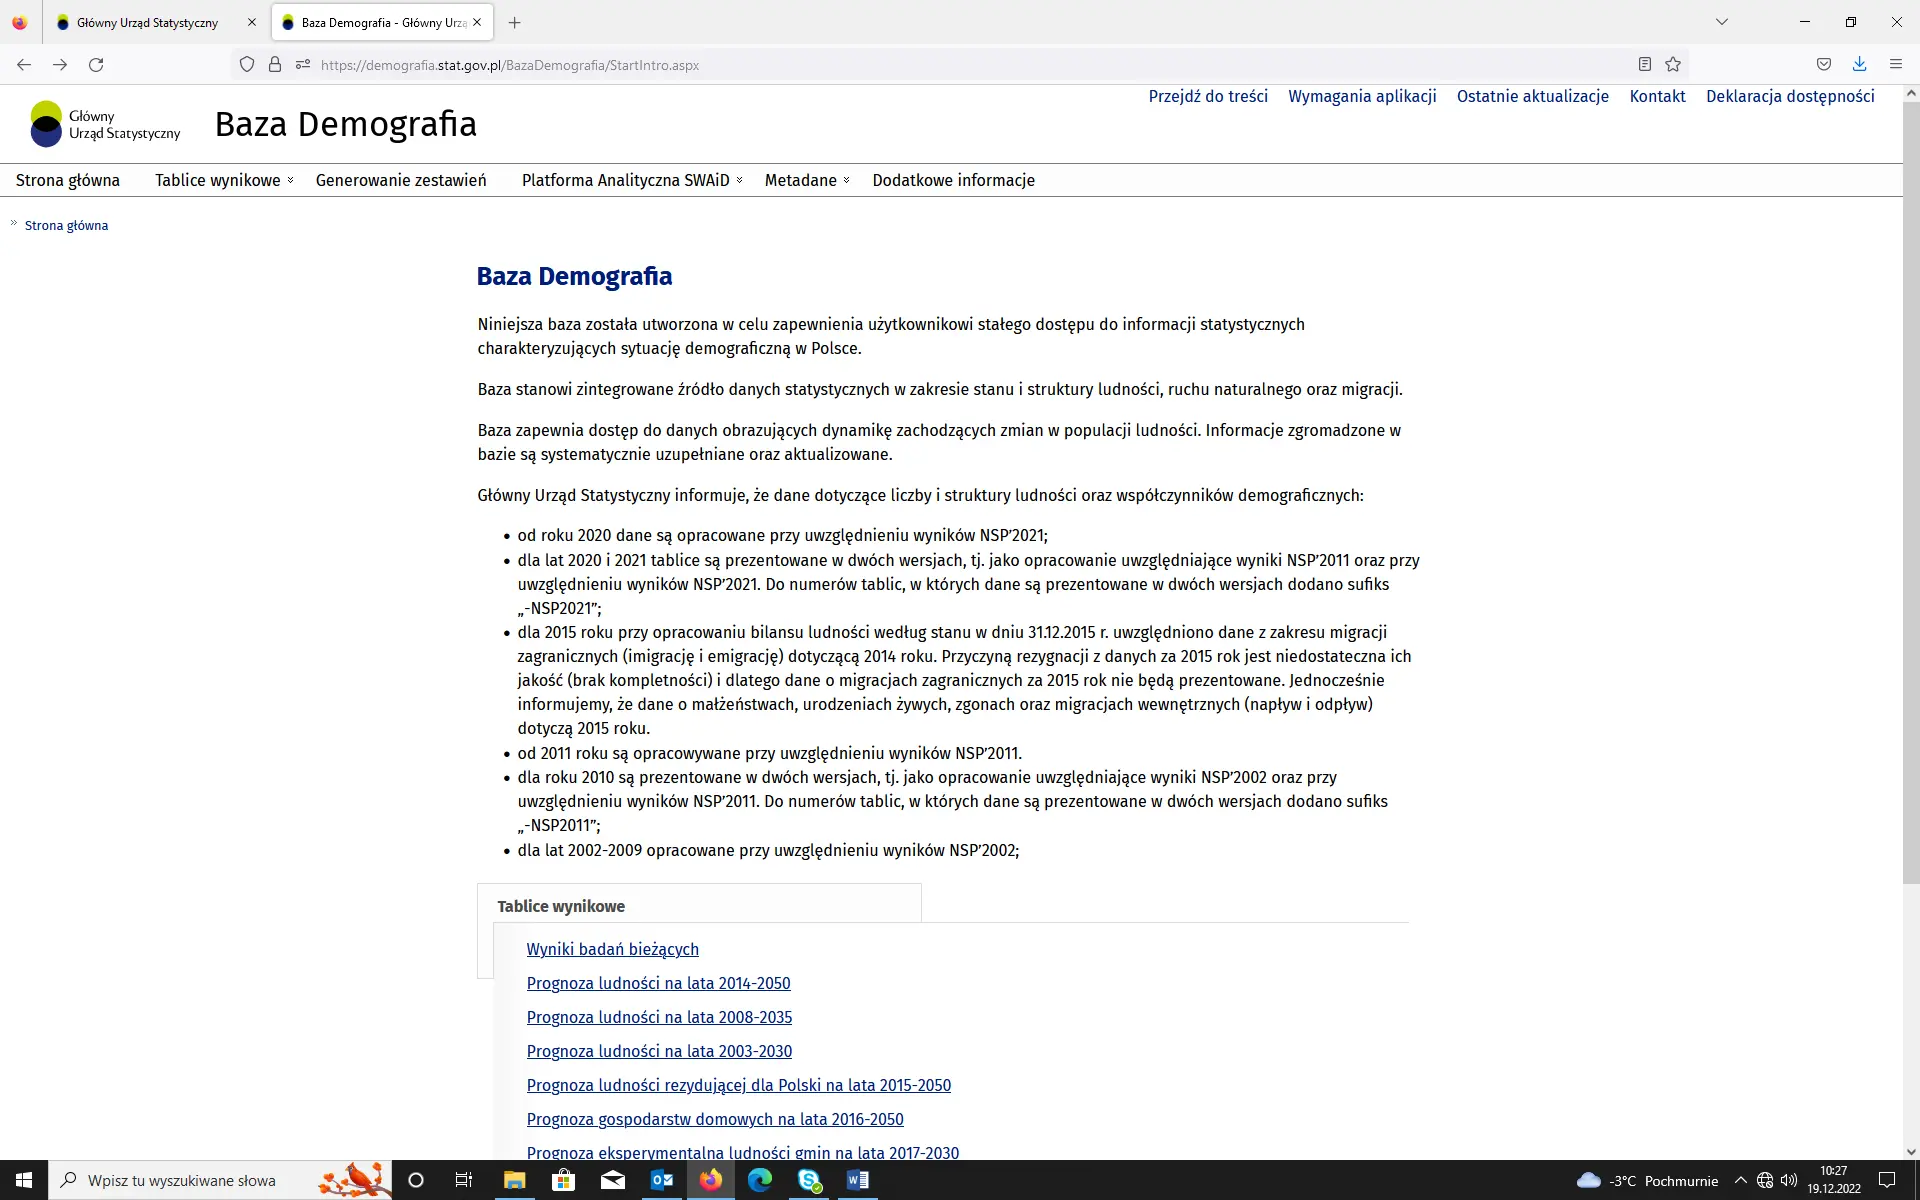The image size is (1920, 1200).
Task: Close the Główny Urząd Statystyczny tab
Action: (252, 22)
